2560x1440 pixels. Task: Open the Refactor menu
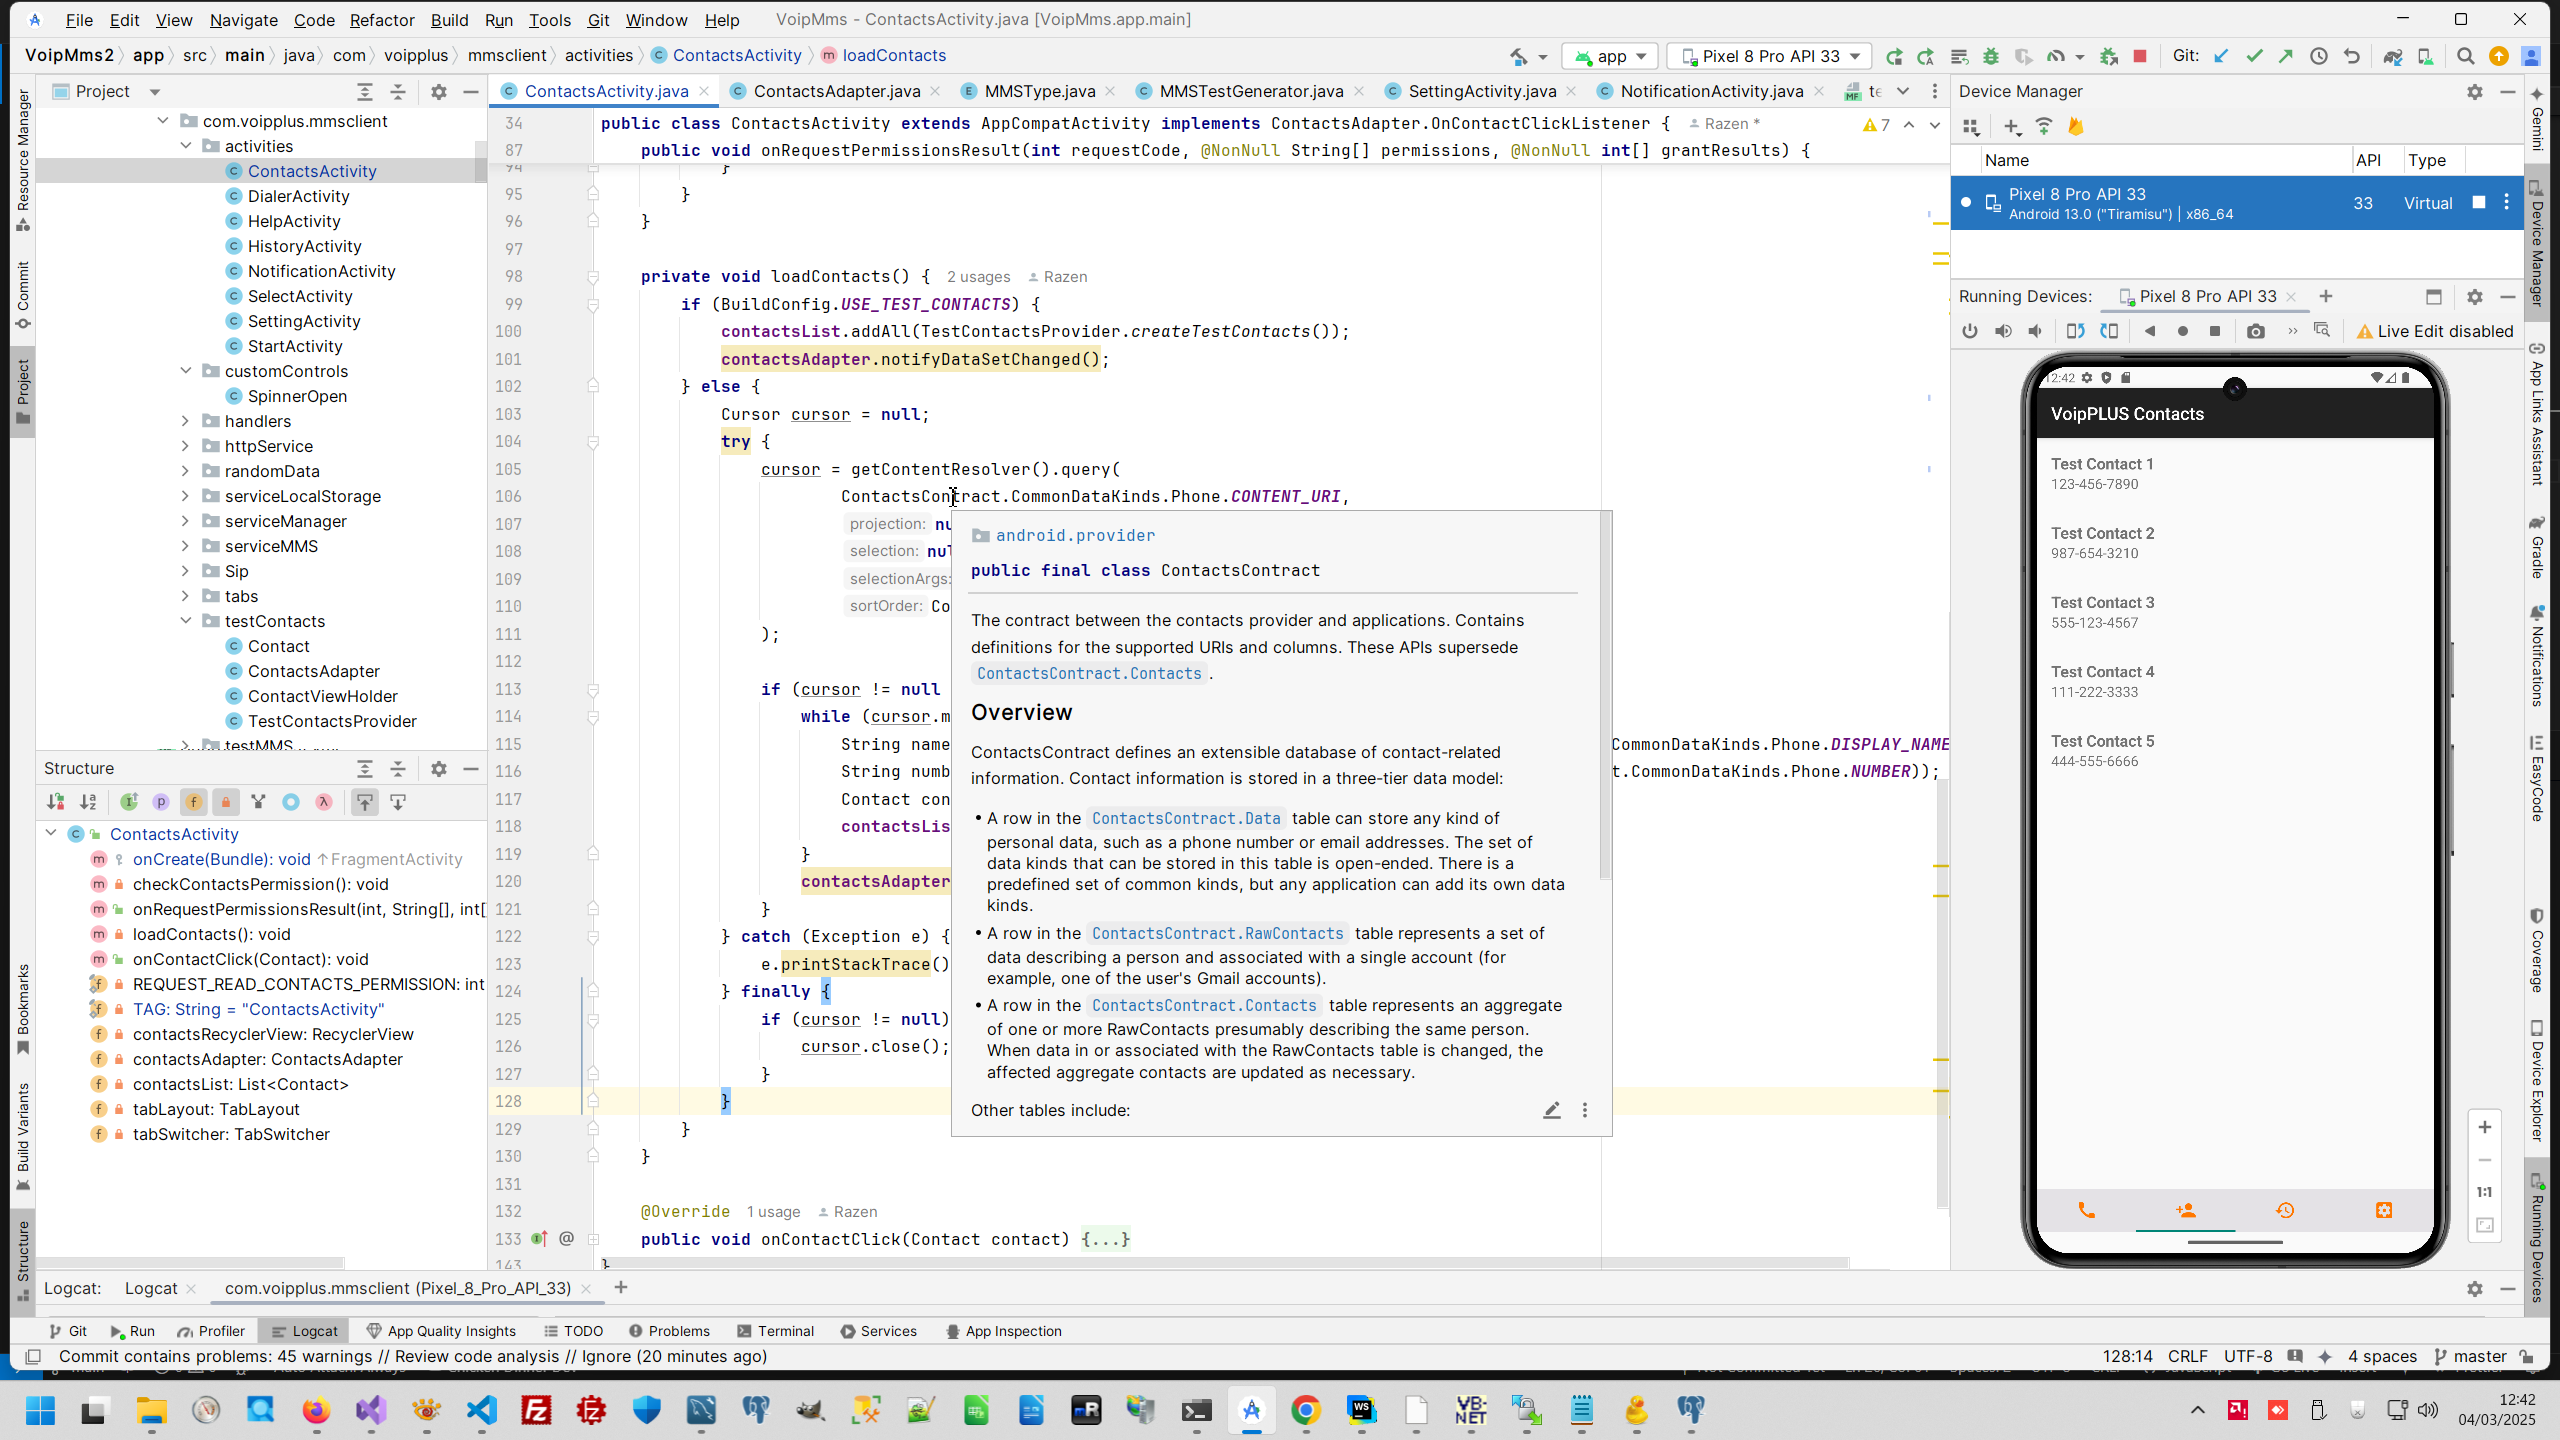click(381, 20)
